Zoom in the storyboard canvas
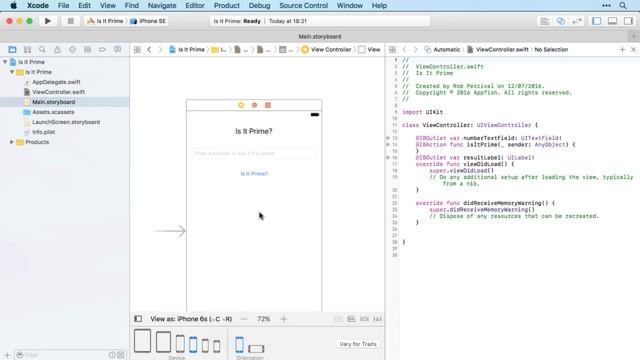 283,319
